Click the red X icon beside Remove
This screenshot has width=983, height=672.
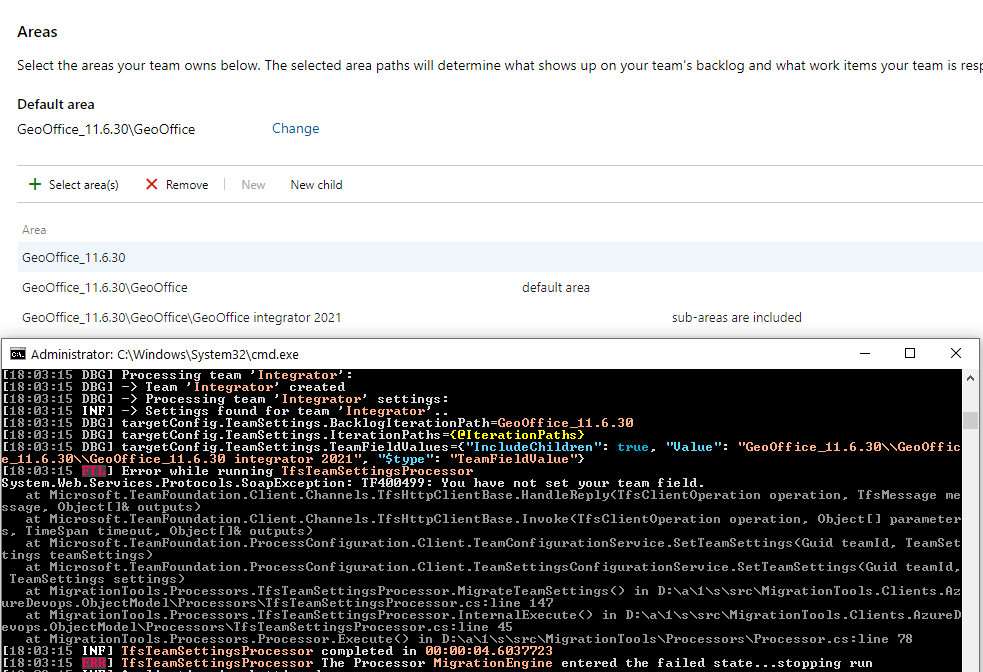pos(152,184)
